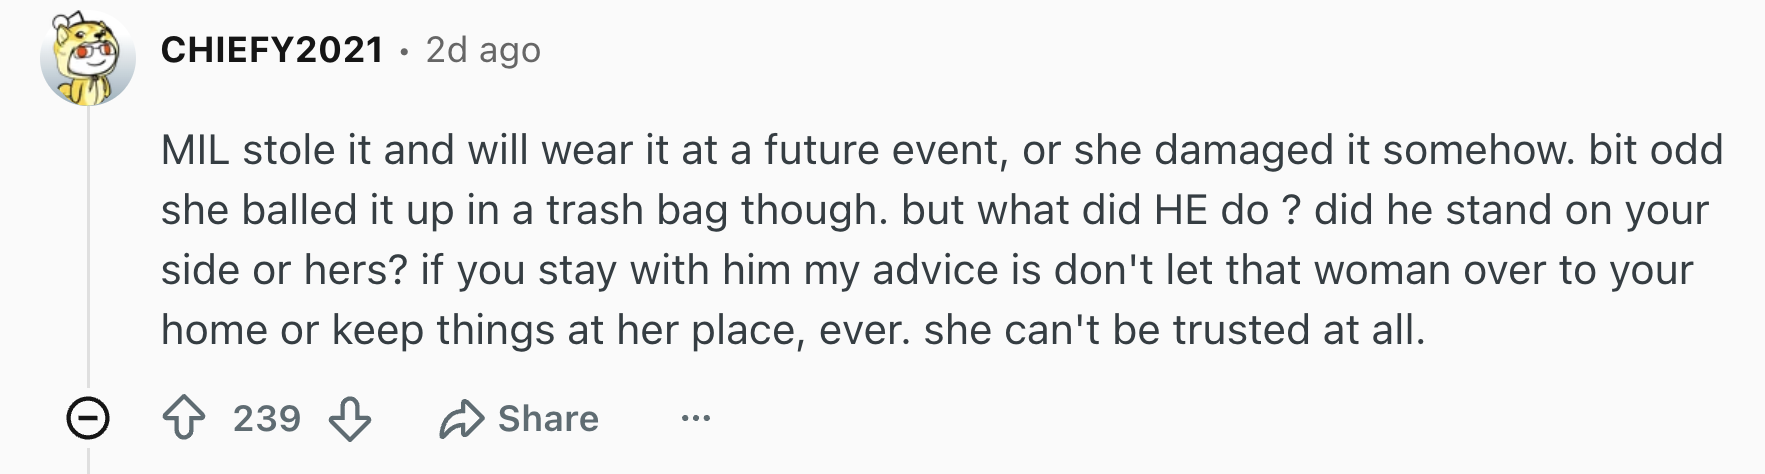1765x474 pixels.
Task: Collapse the comment thread with minus icon
Action: point(88,418)
